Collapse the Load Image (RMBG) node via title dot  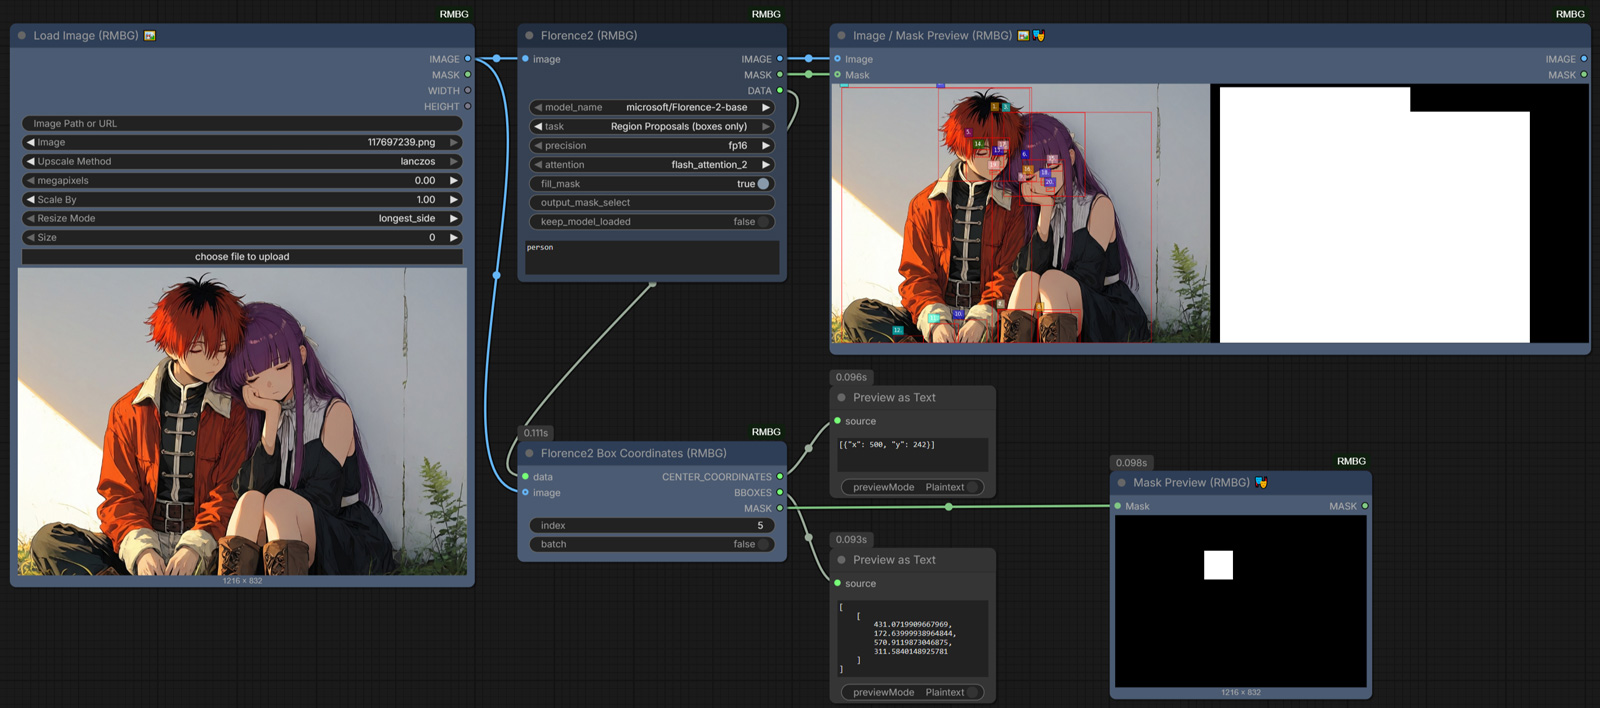pyautogui.click(x=22, y=35)
